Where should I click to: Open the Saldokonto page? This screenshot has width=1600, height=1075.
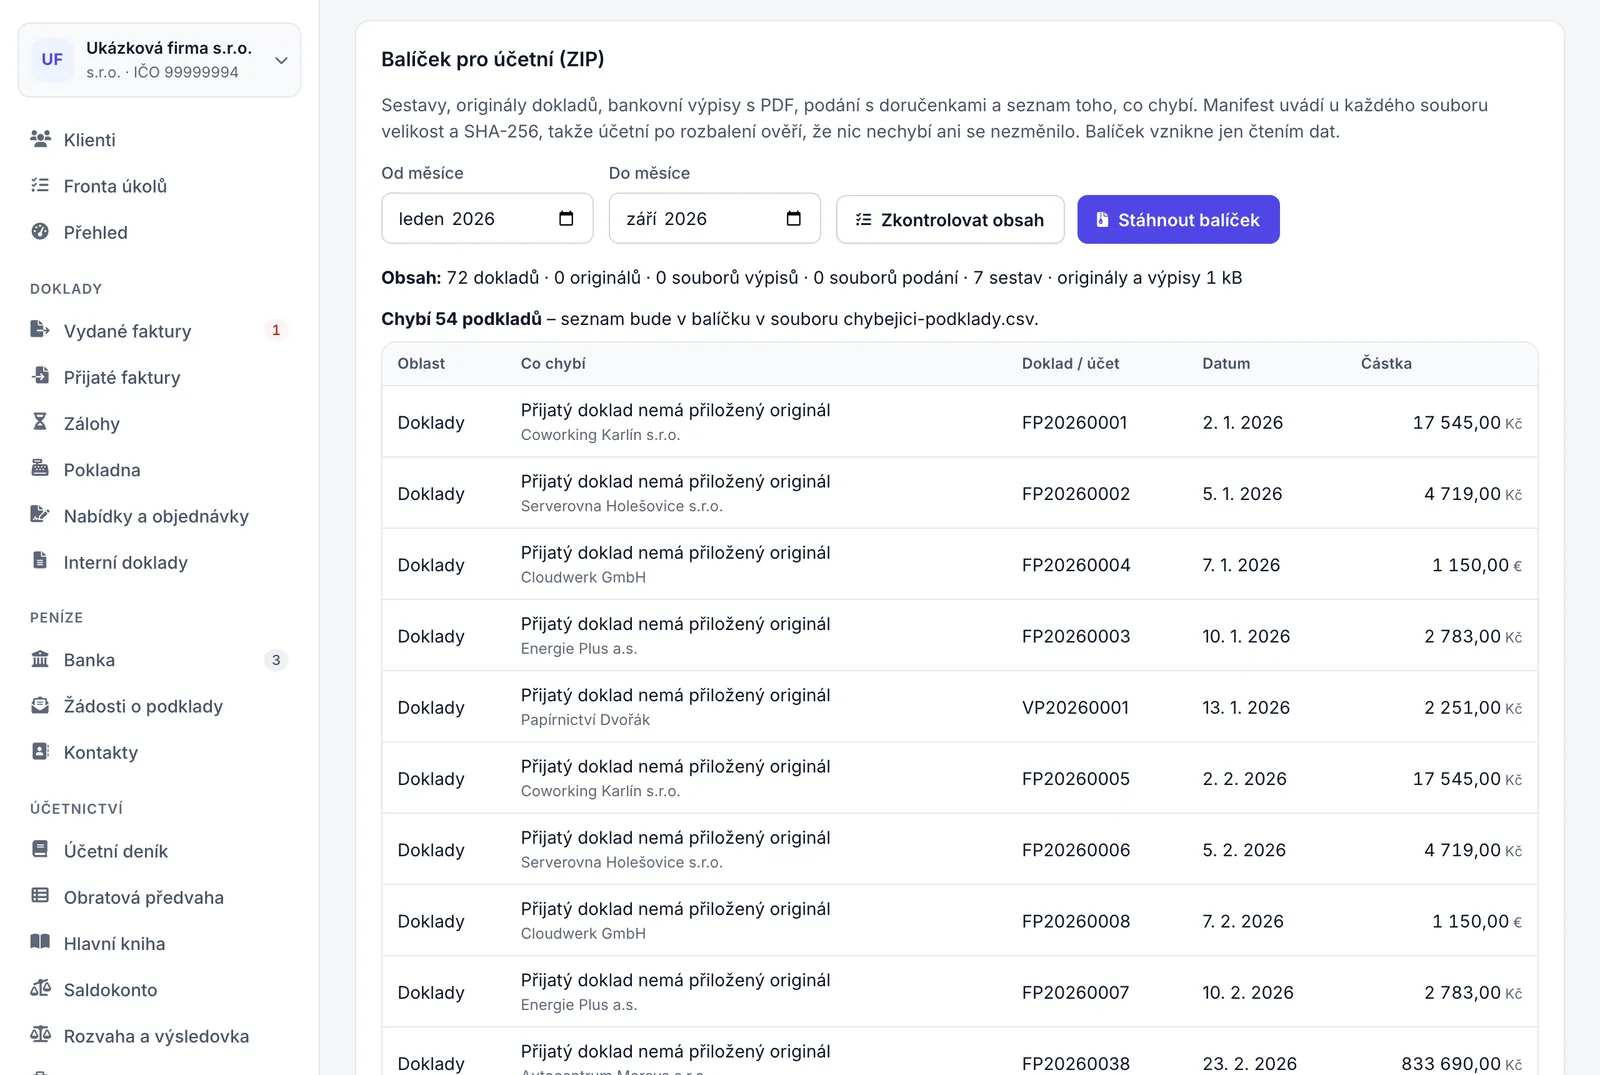pyautogui.click(x=159, y=990)
